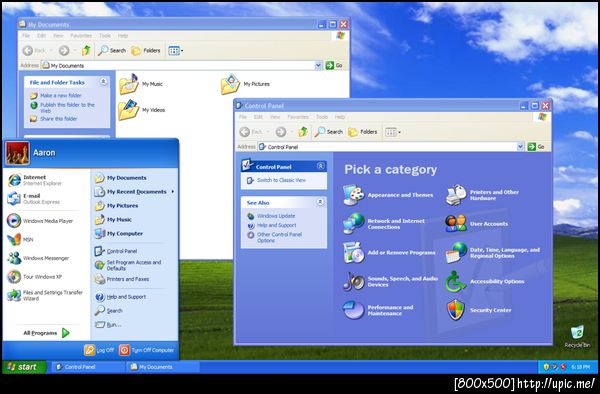This screenshot has width=600, height=394.
Task: Click Folders in the My Documents toolbar
Action: coord(146,50)
